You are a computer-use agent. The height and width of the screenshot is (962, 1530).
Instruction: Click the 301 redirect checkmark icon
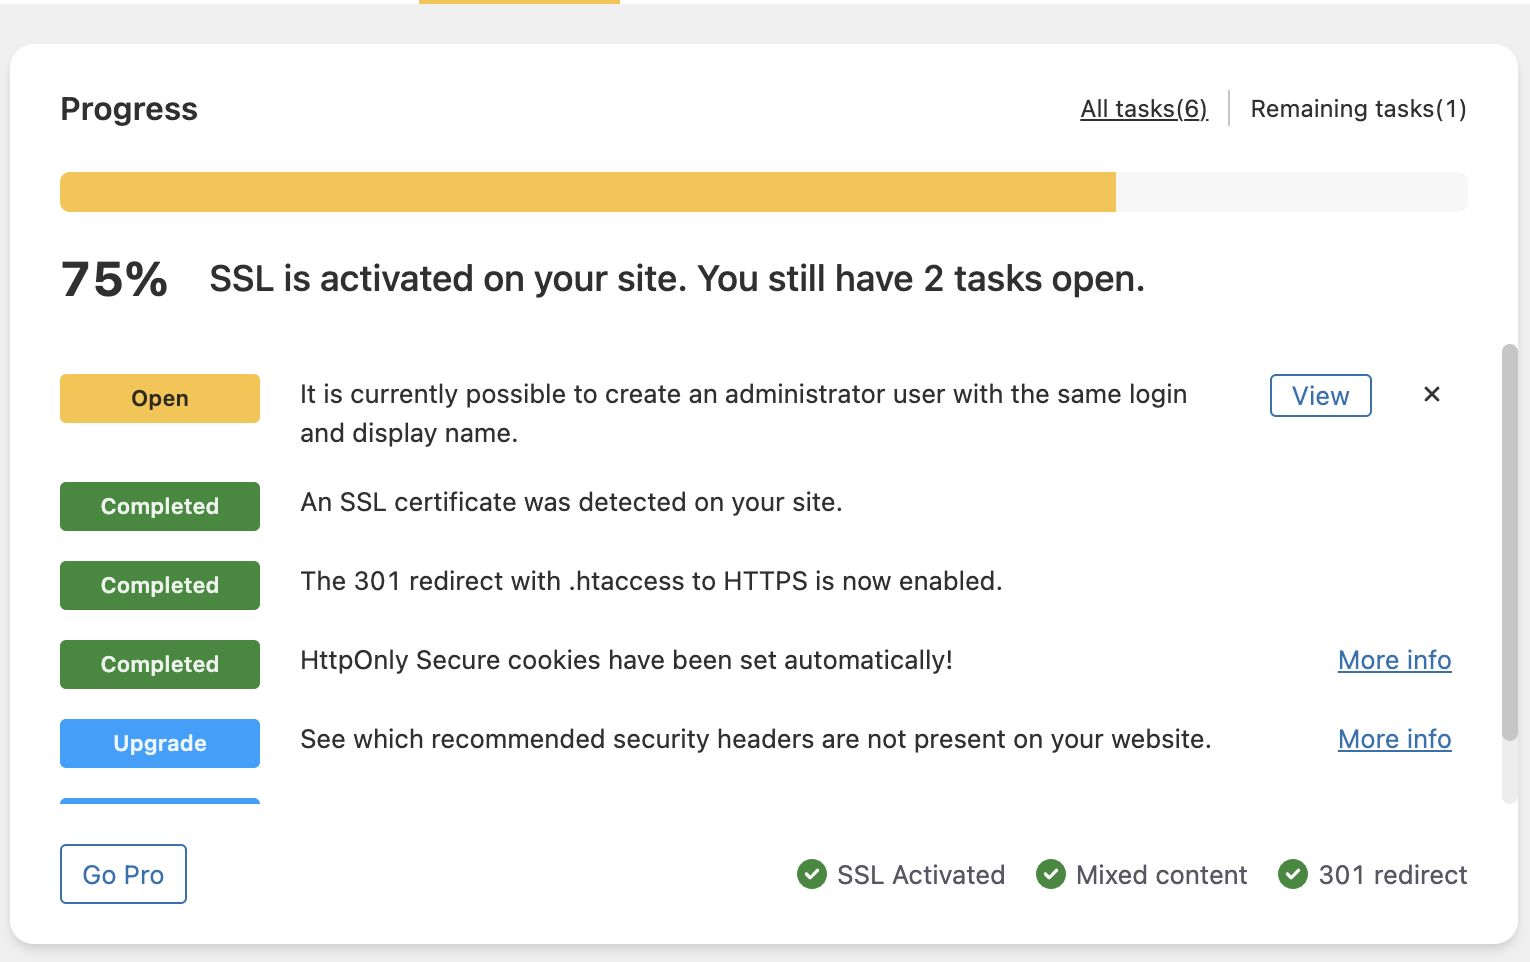[1293, 874]
